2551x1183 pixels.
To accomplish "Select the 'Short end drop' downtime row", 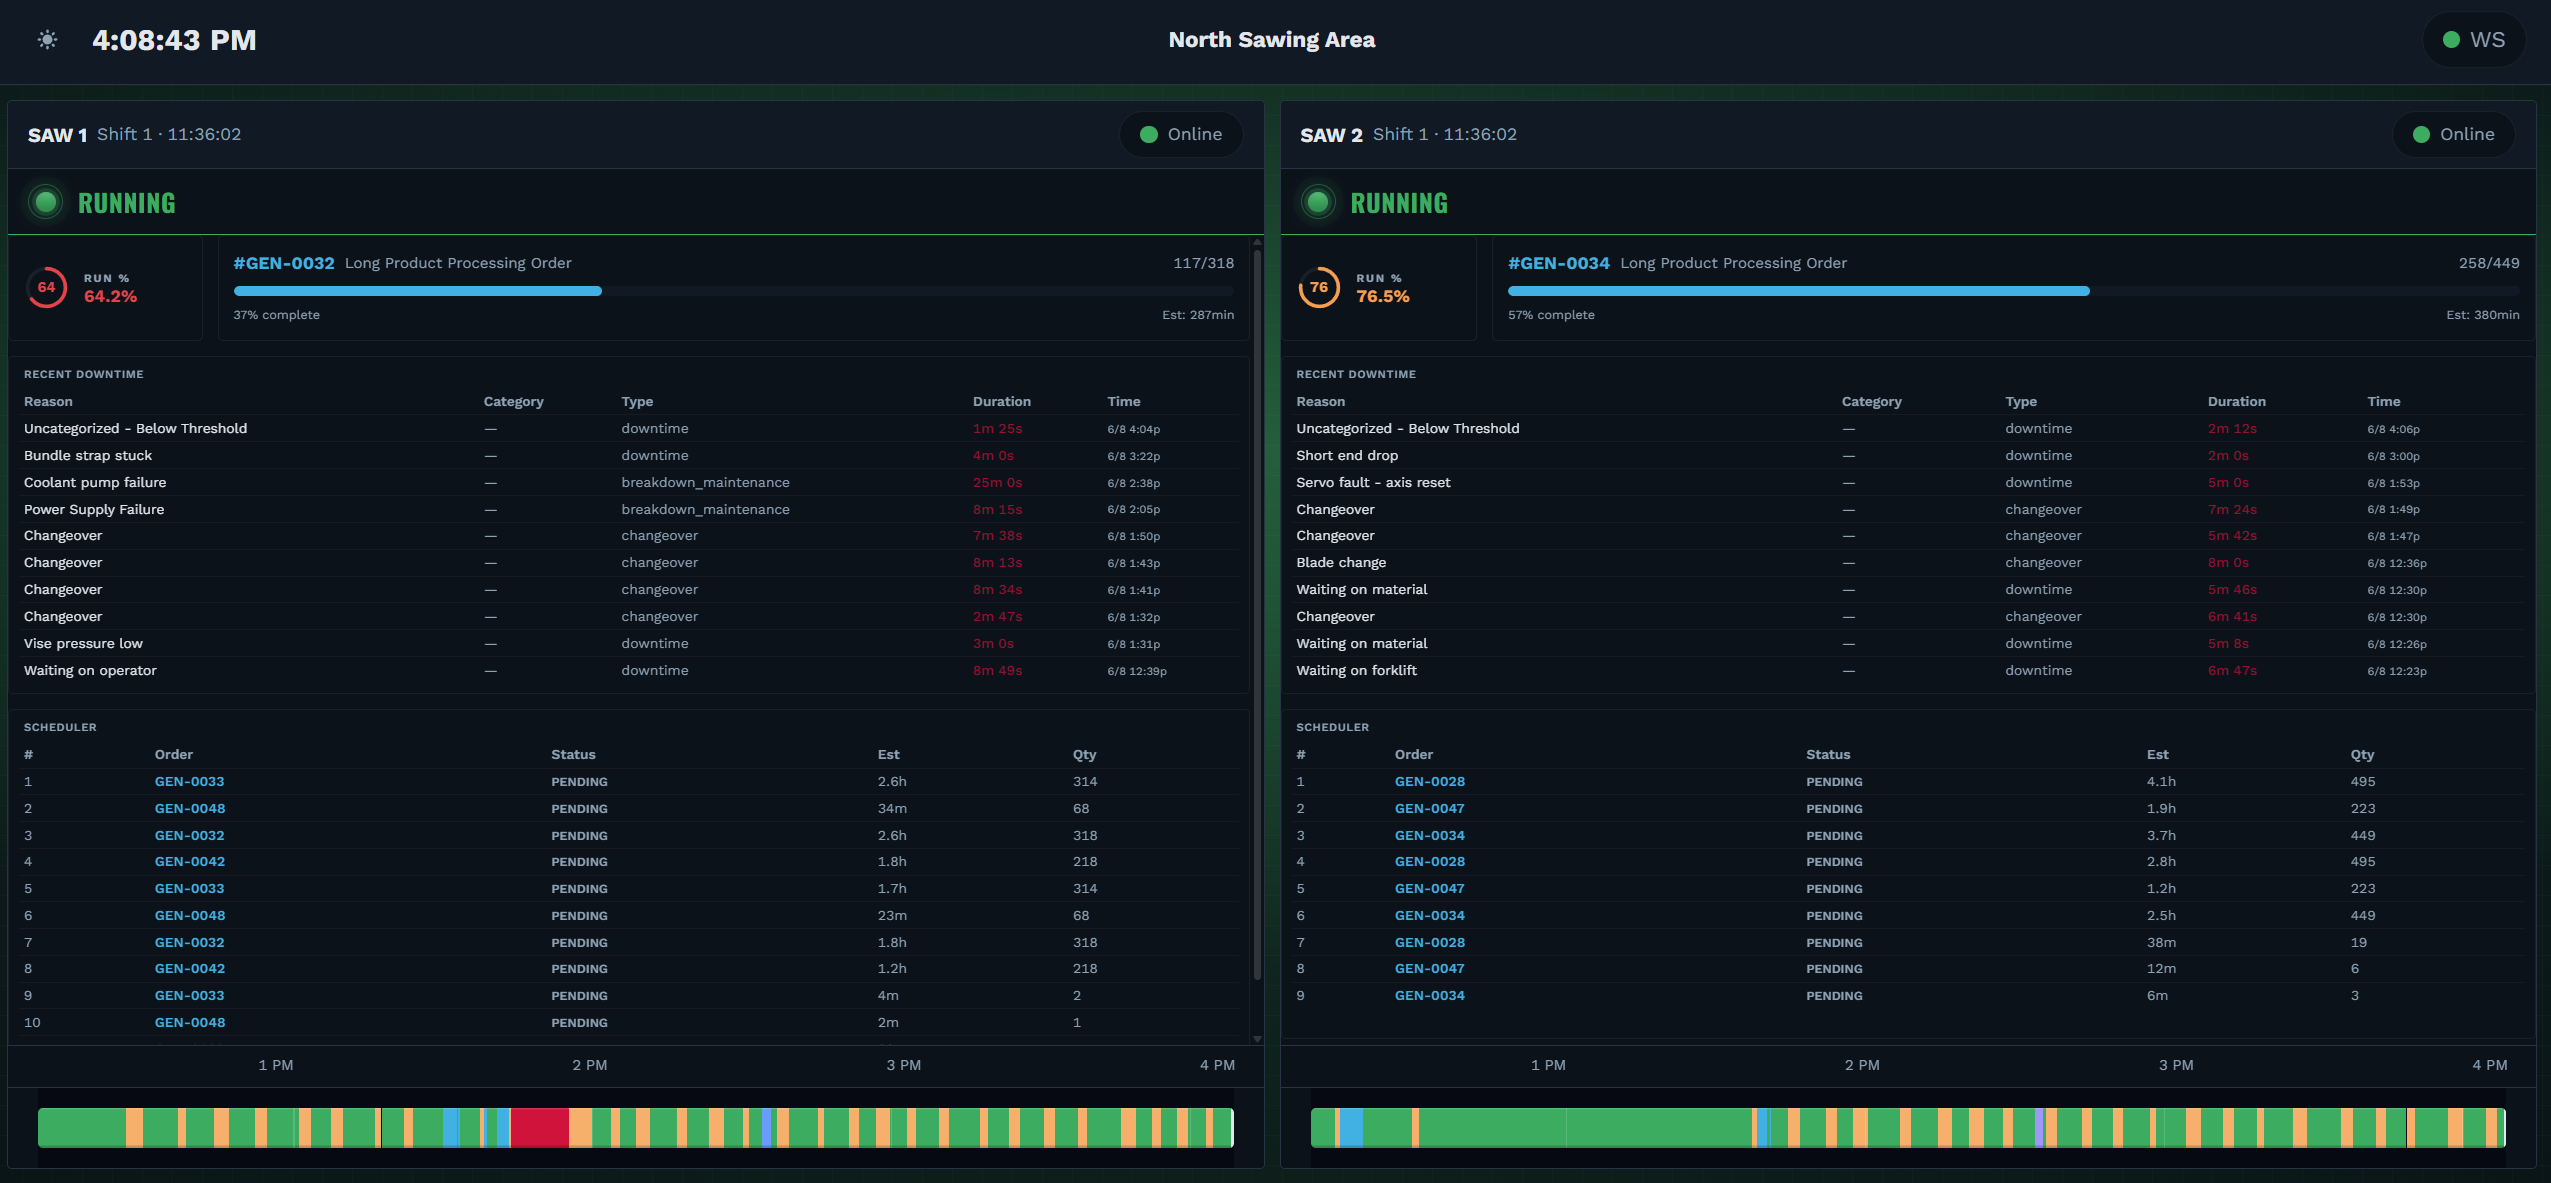I will click(1908, 456).
